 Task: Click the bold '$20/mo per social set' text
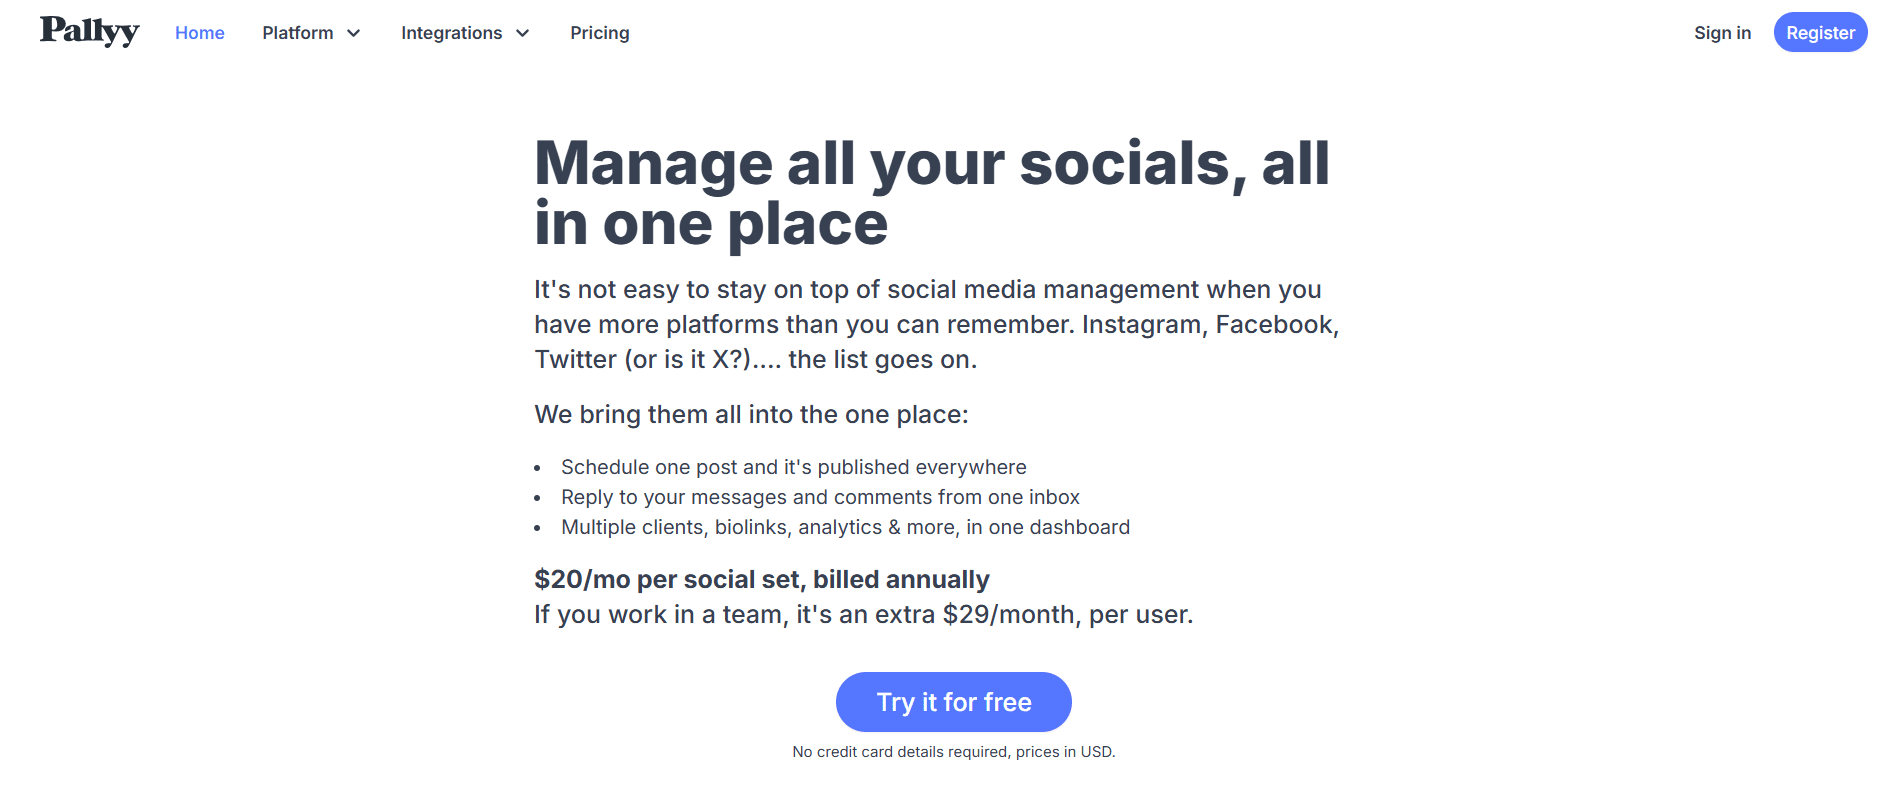761,579
